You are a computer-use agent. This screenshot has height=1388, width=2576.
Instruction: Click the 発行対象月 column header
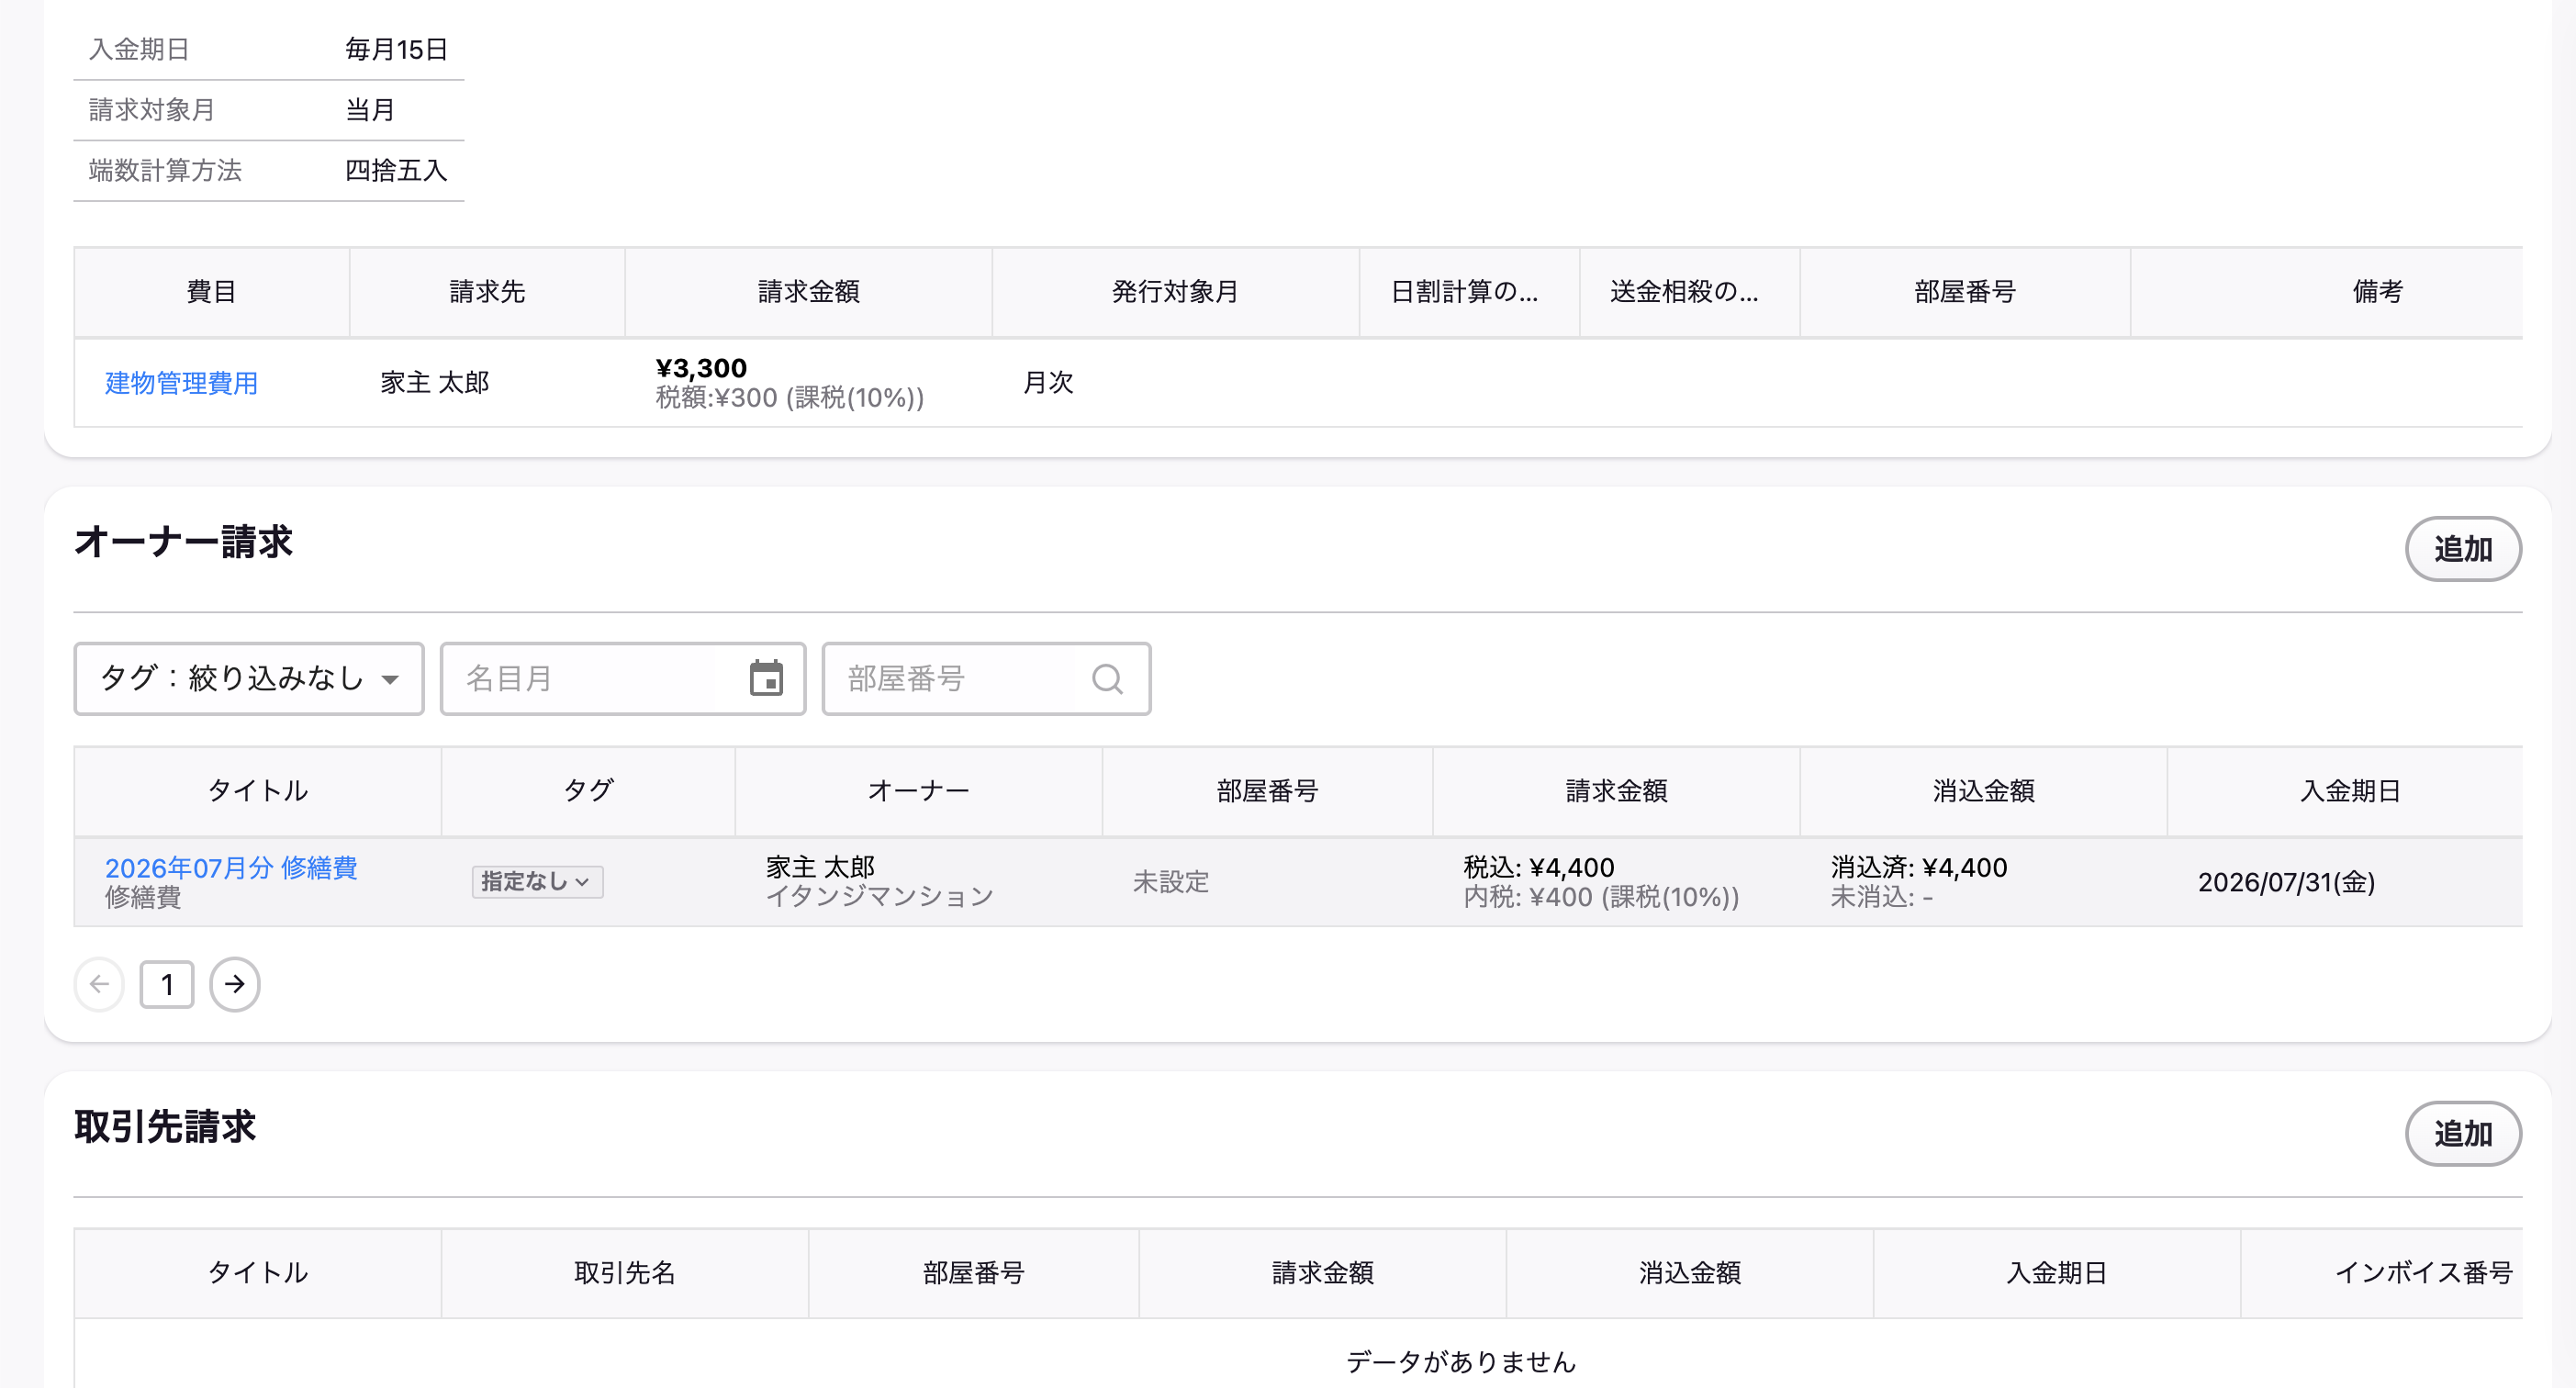[1176, 292]
